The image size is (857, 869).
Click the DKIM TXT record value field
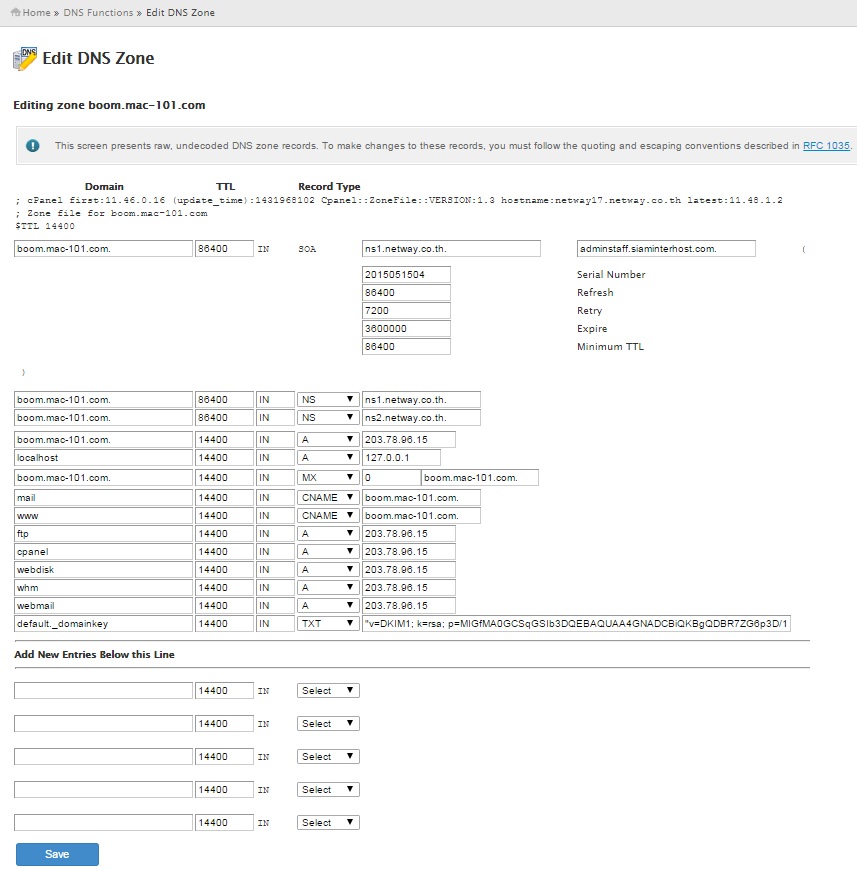576,624
